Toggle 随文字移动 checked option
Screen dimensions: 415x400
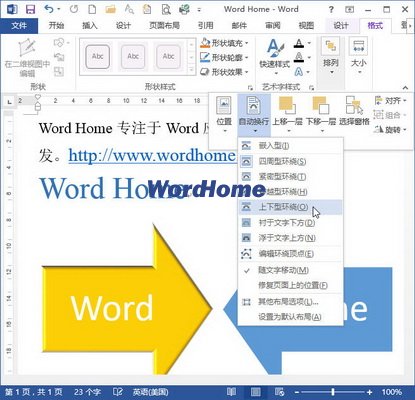click(x=290, y=270)
